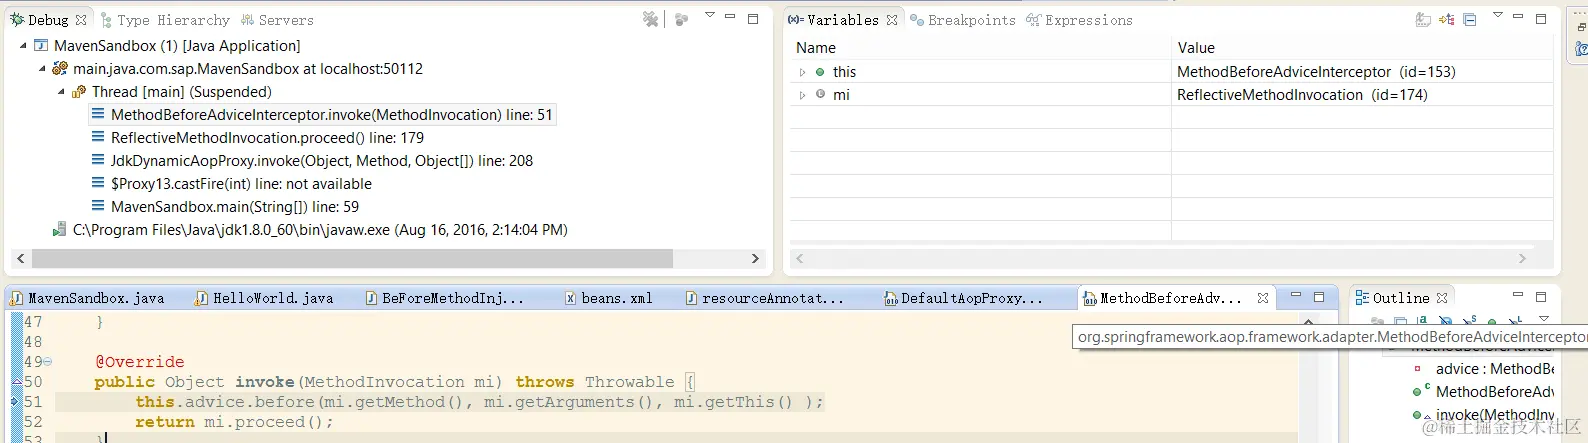The height and width of the screenshot is (443, 1588).
Task: Expand the 'this' variable
Action: [x=802, y=72]
